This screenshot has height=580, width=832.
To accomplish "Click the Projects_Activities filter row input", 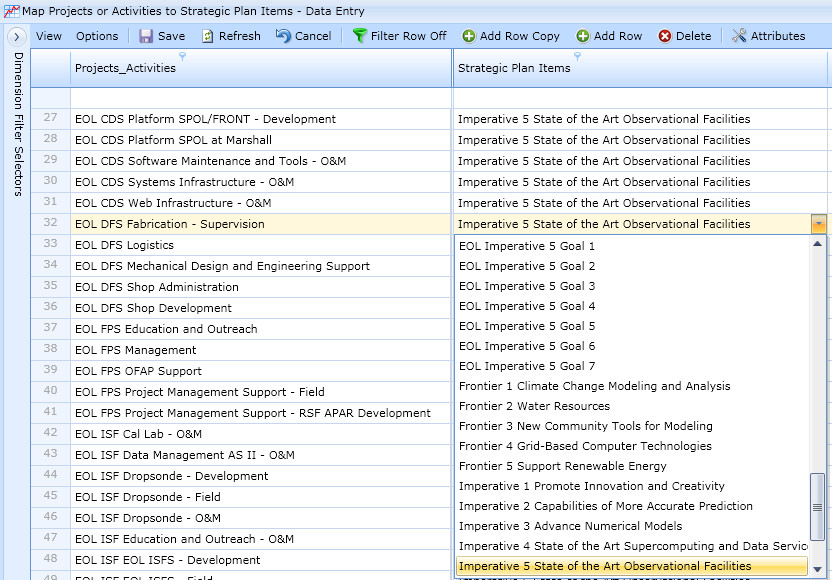I will (x=261, y=98).
